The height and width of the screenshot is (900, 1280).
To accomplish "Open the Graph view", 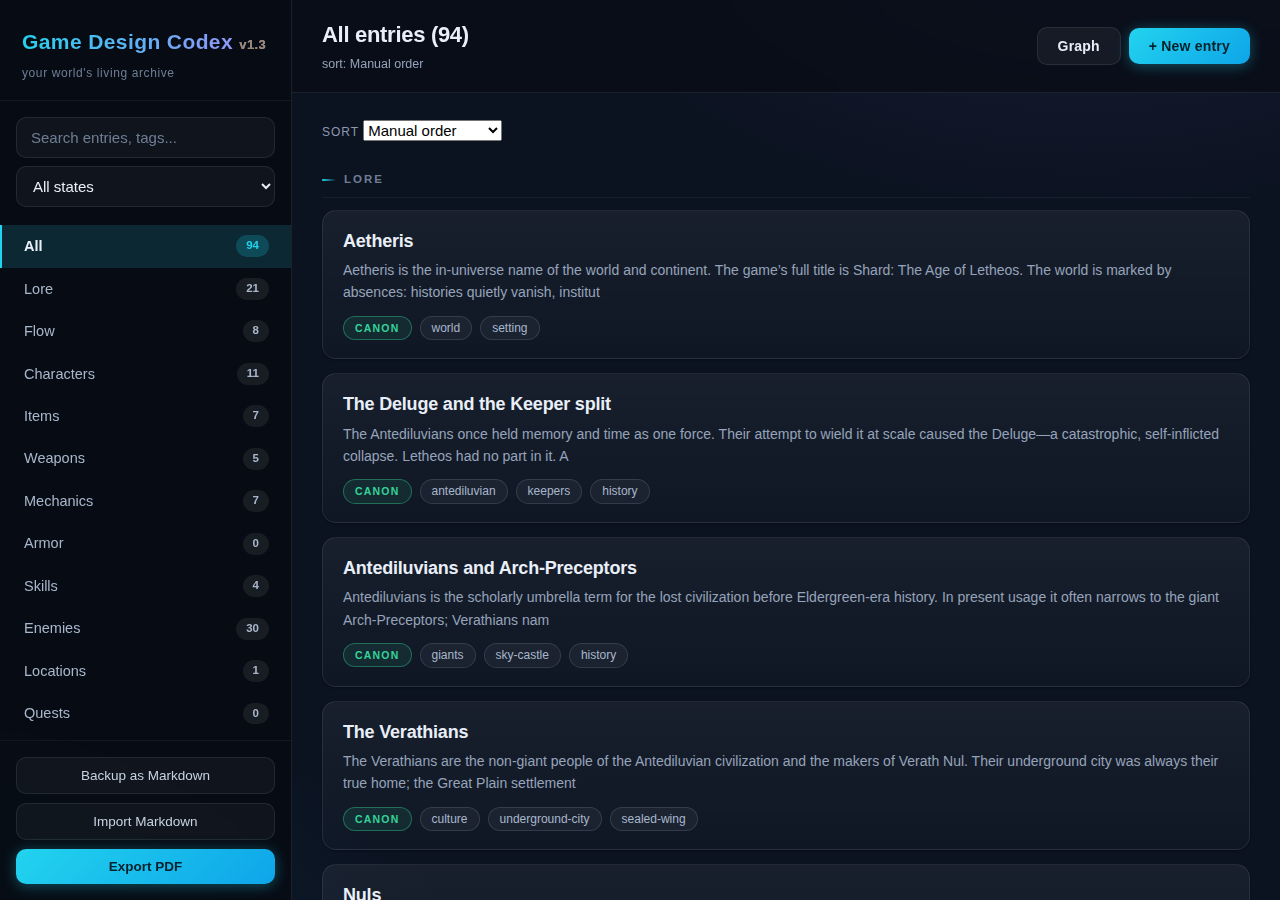I will pos(1078,46).
